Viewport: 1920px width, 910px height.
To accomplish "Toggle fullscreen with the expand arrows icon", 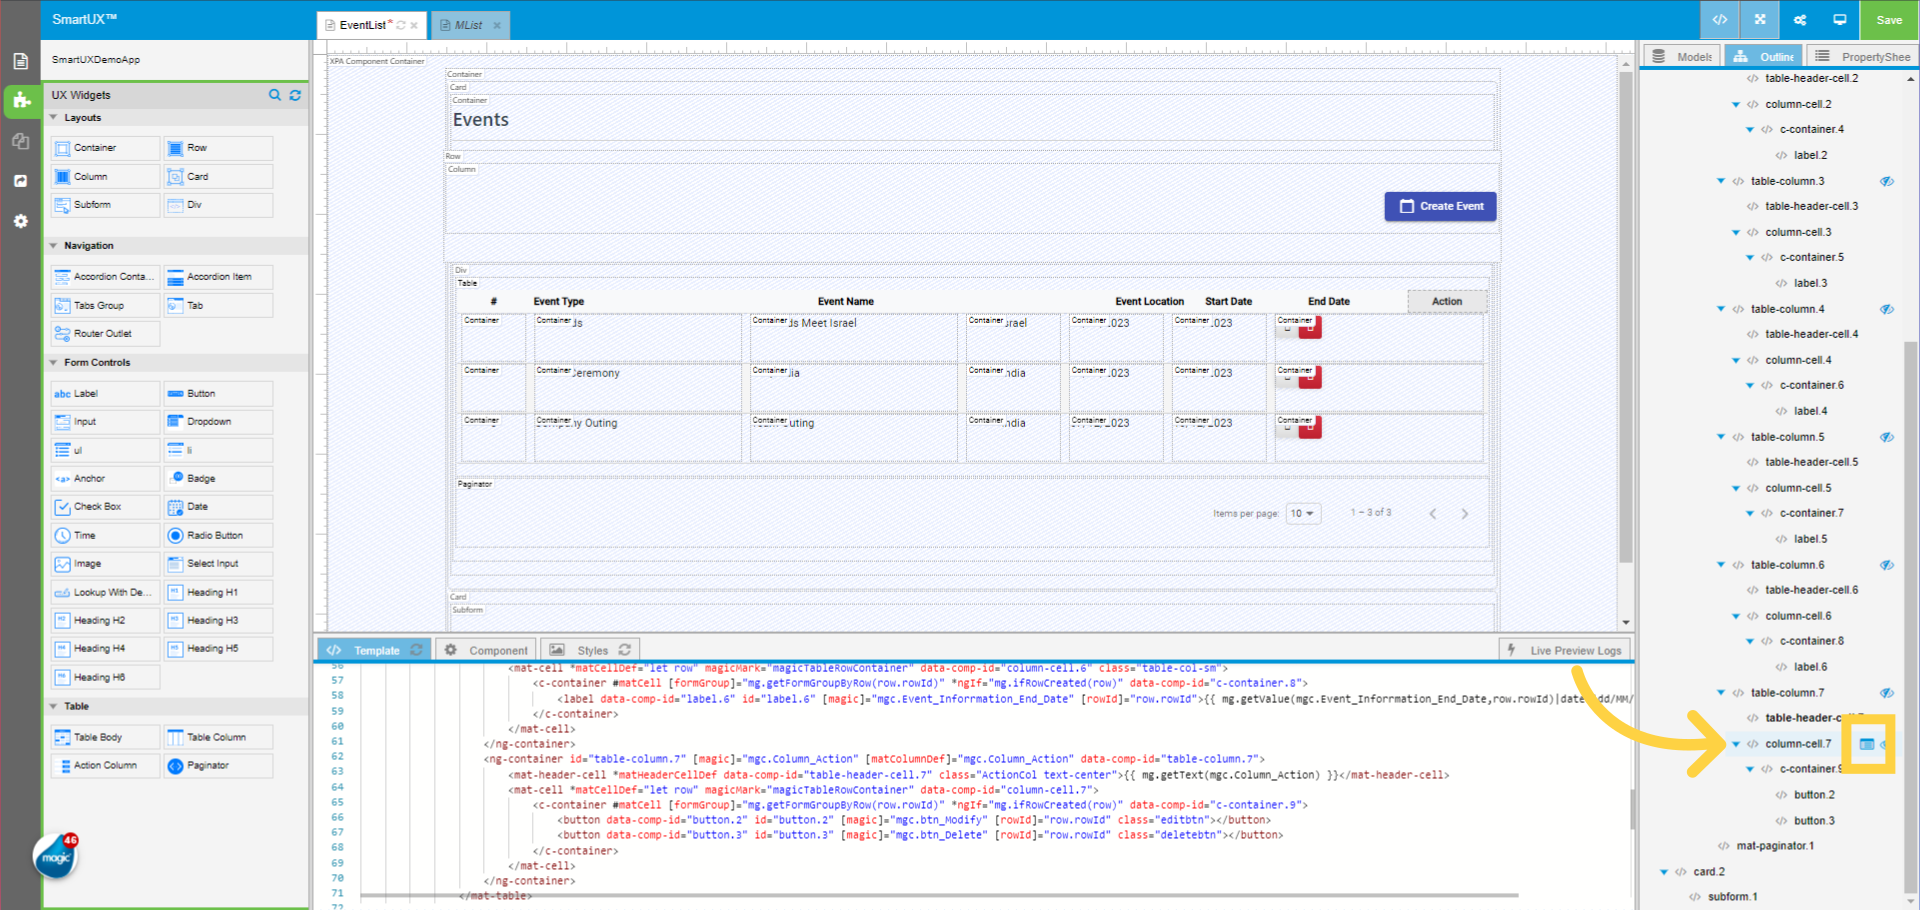I will [x=1760, y=19].
